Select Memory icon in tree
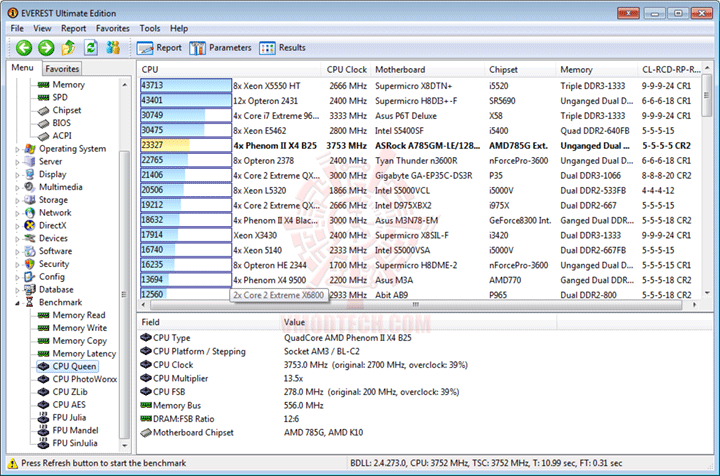Screen dimensions: 720x476 pos(43,85)
